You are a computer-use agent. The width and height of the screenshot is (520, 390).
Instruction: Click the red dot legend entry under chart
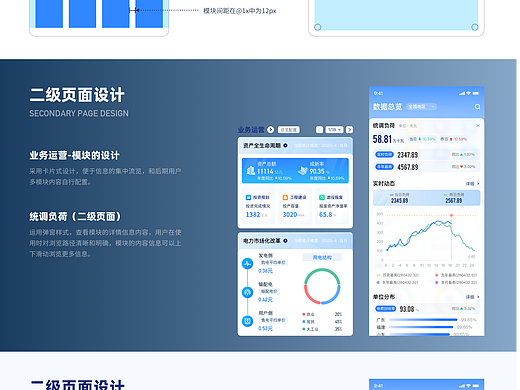coord(456,275)
